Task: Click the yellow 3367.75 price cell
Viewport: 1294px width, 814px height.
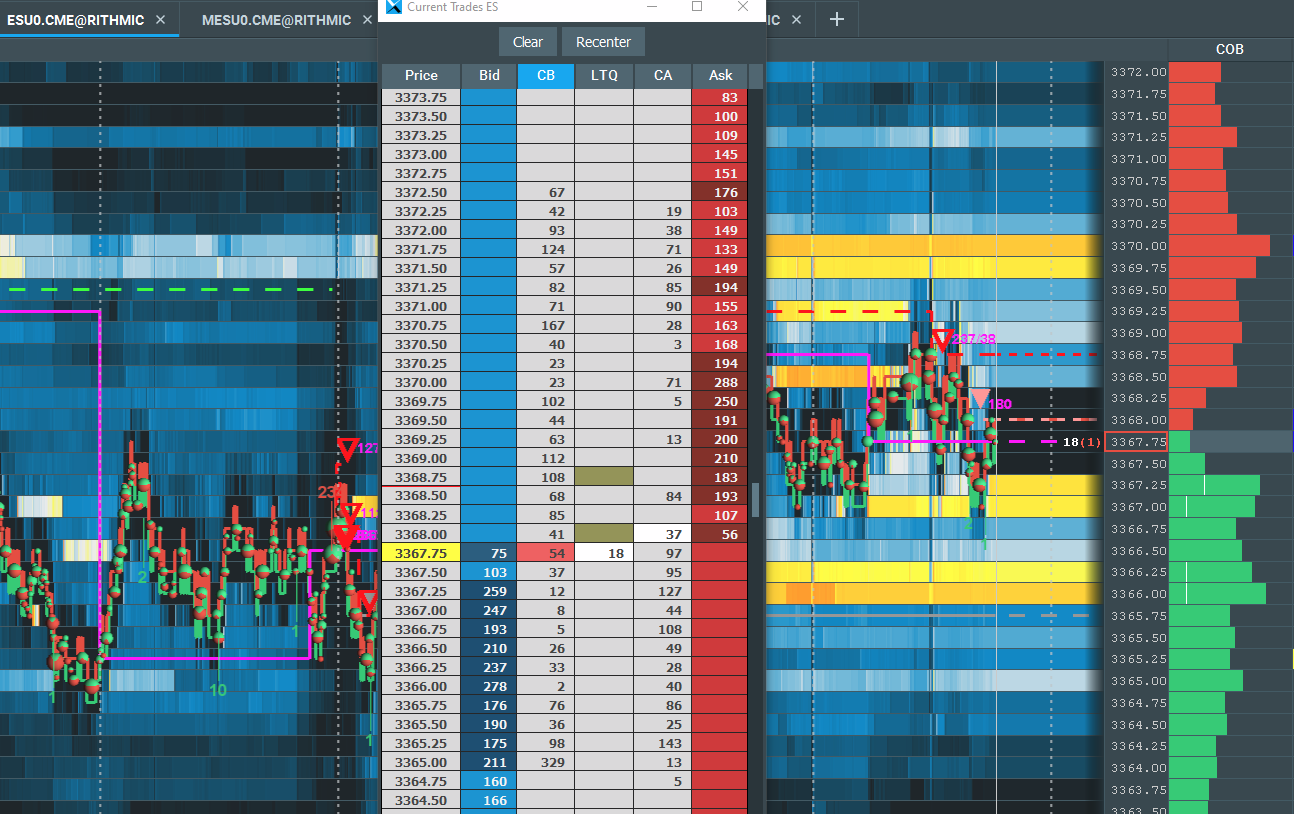Action: 421,553
